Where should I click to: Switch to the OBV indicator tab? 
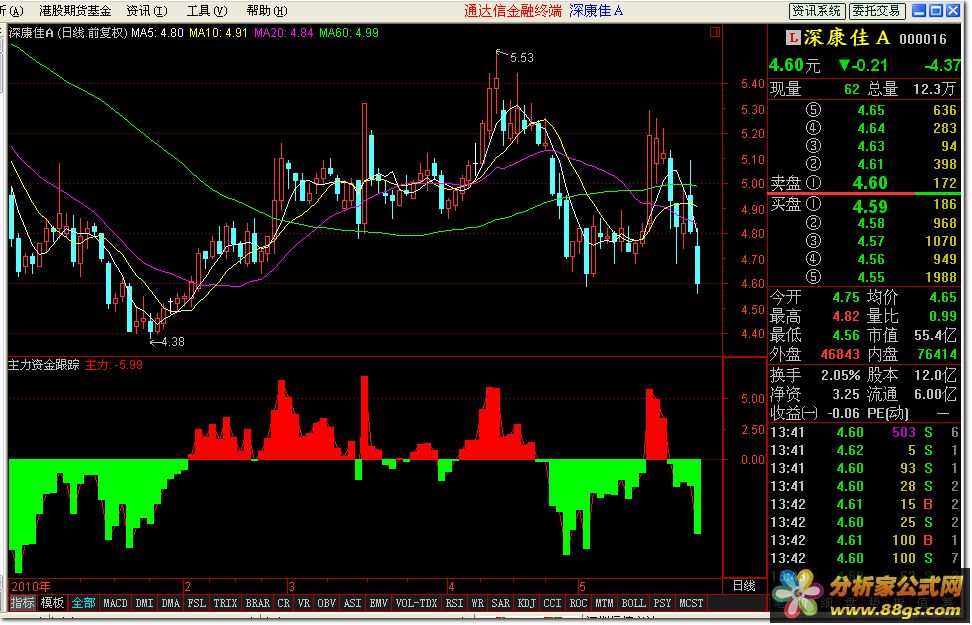pos(327,603)
